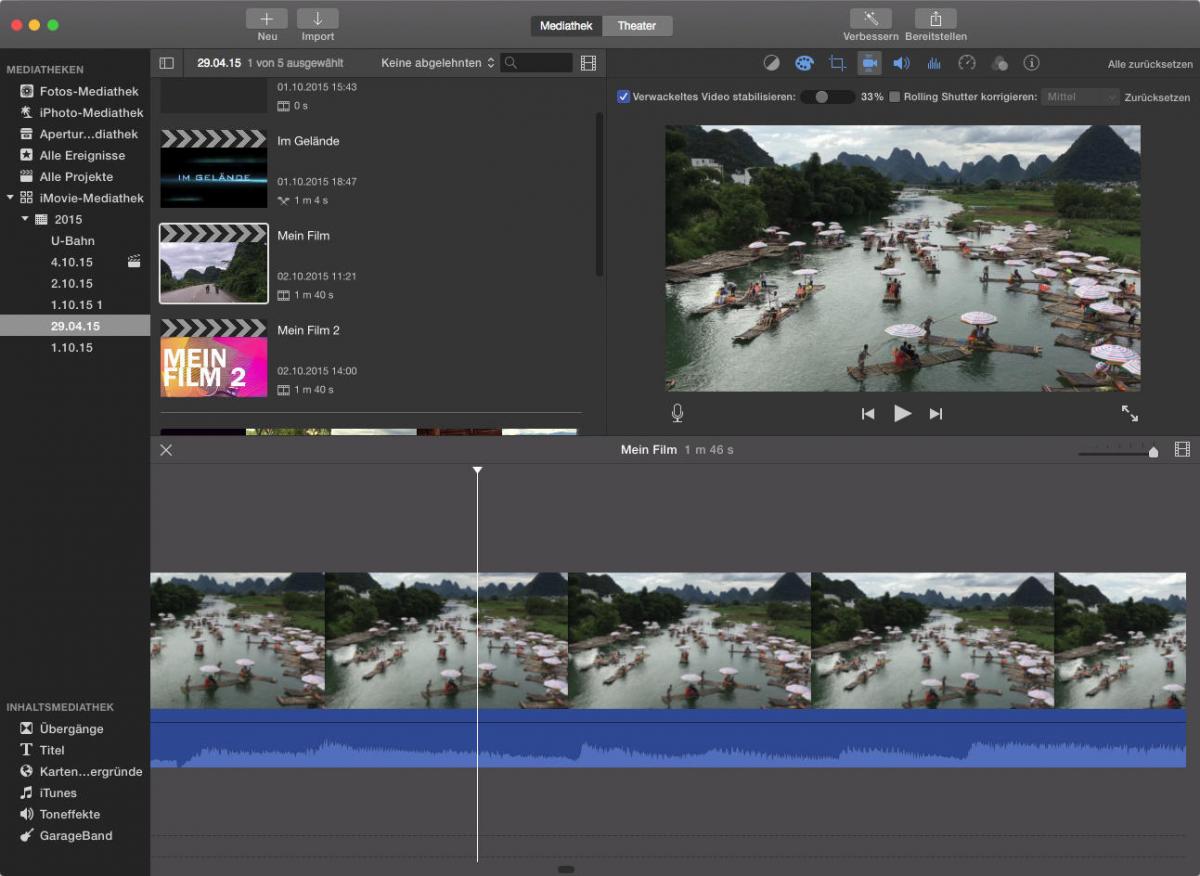Open the Keine abgelehnten filter dropdown
The width and height of the screenshot is (1200, 876).
tap(438, 63)
